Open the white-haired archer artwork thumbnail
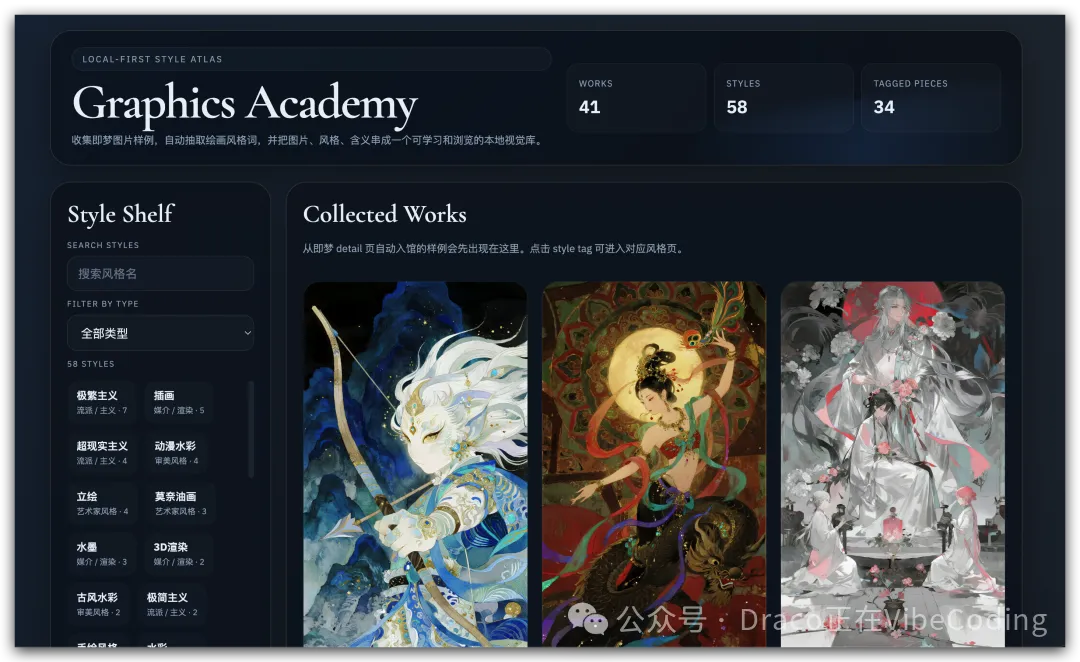1080x662 pixels. click(x=415, y=465)
